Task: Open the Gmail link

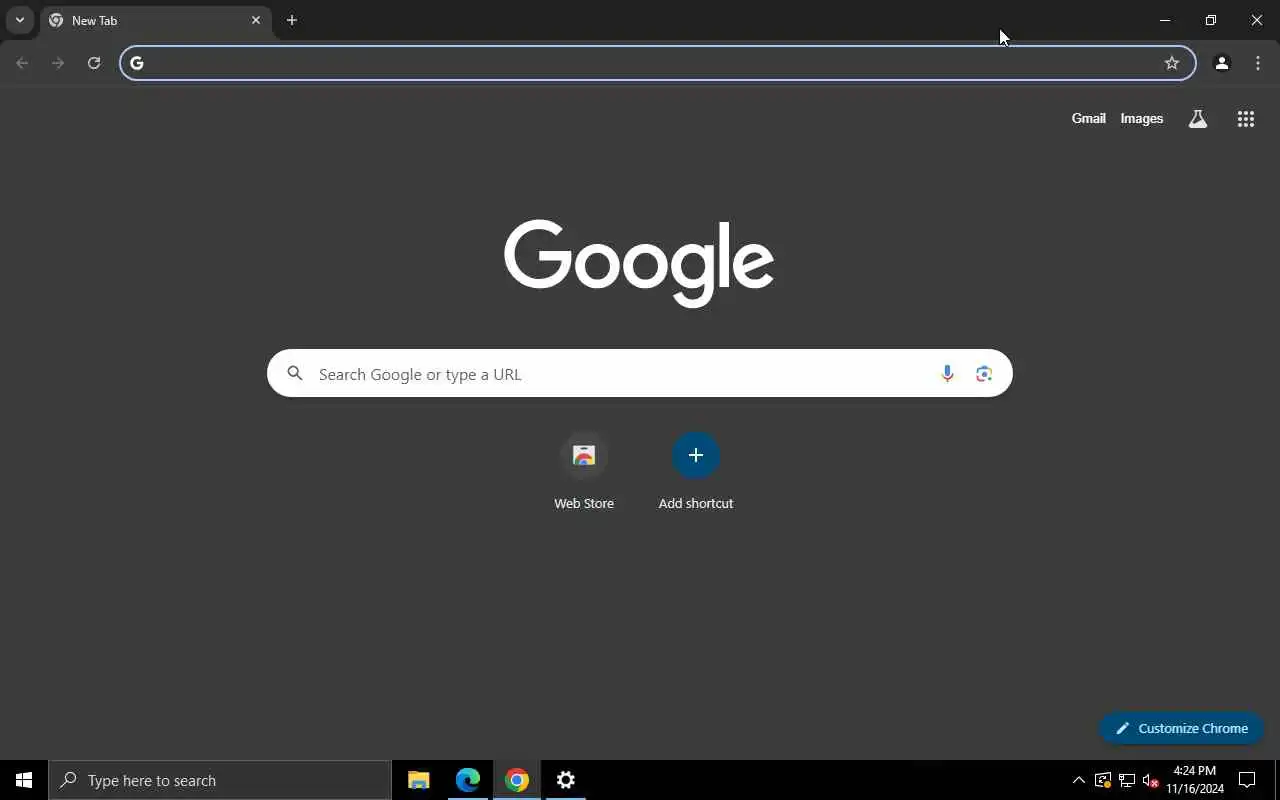Action: (1088, 118)
